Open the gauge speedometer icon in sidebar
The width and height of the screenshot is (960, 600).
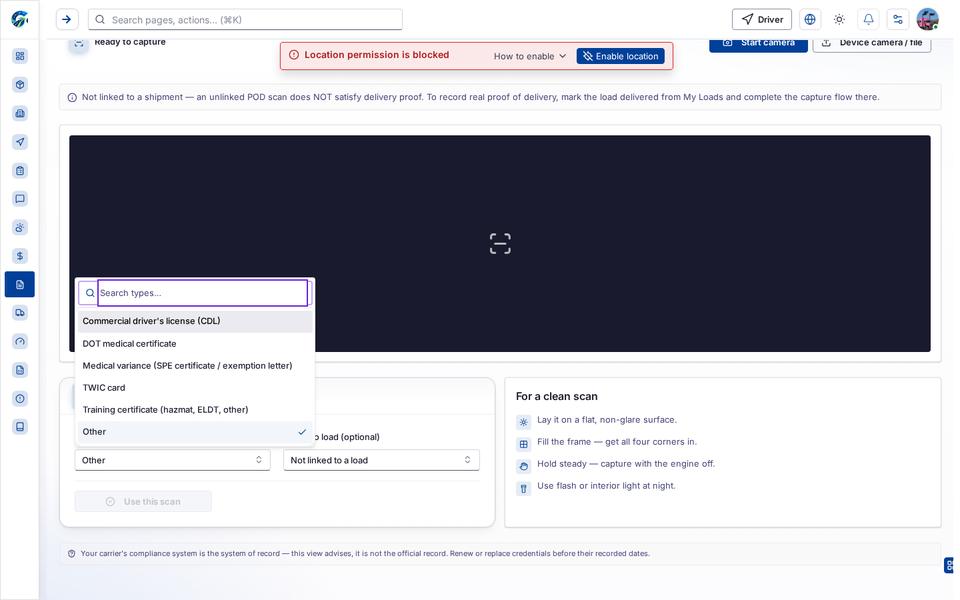click(x=20, y=342)
